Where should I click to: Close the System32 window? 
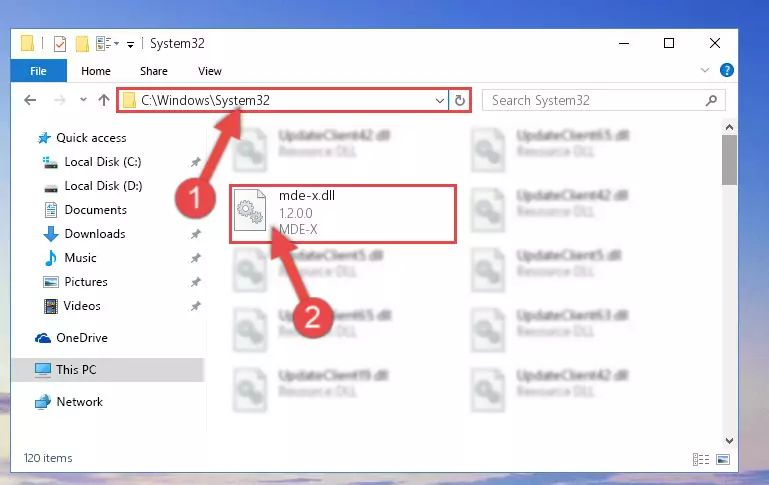[x=715, y=44]
